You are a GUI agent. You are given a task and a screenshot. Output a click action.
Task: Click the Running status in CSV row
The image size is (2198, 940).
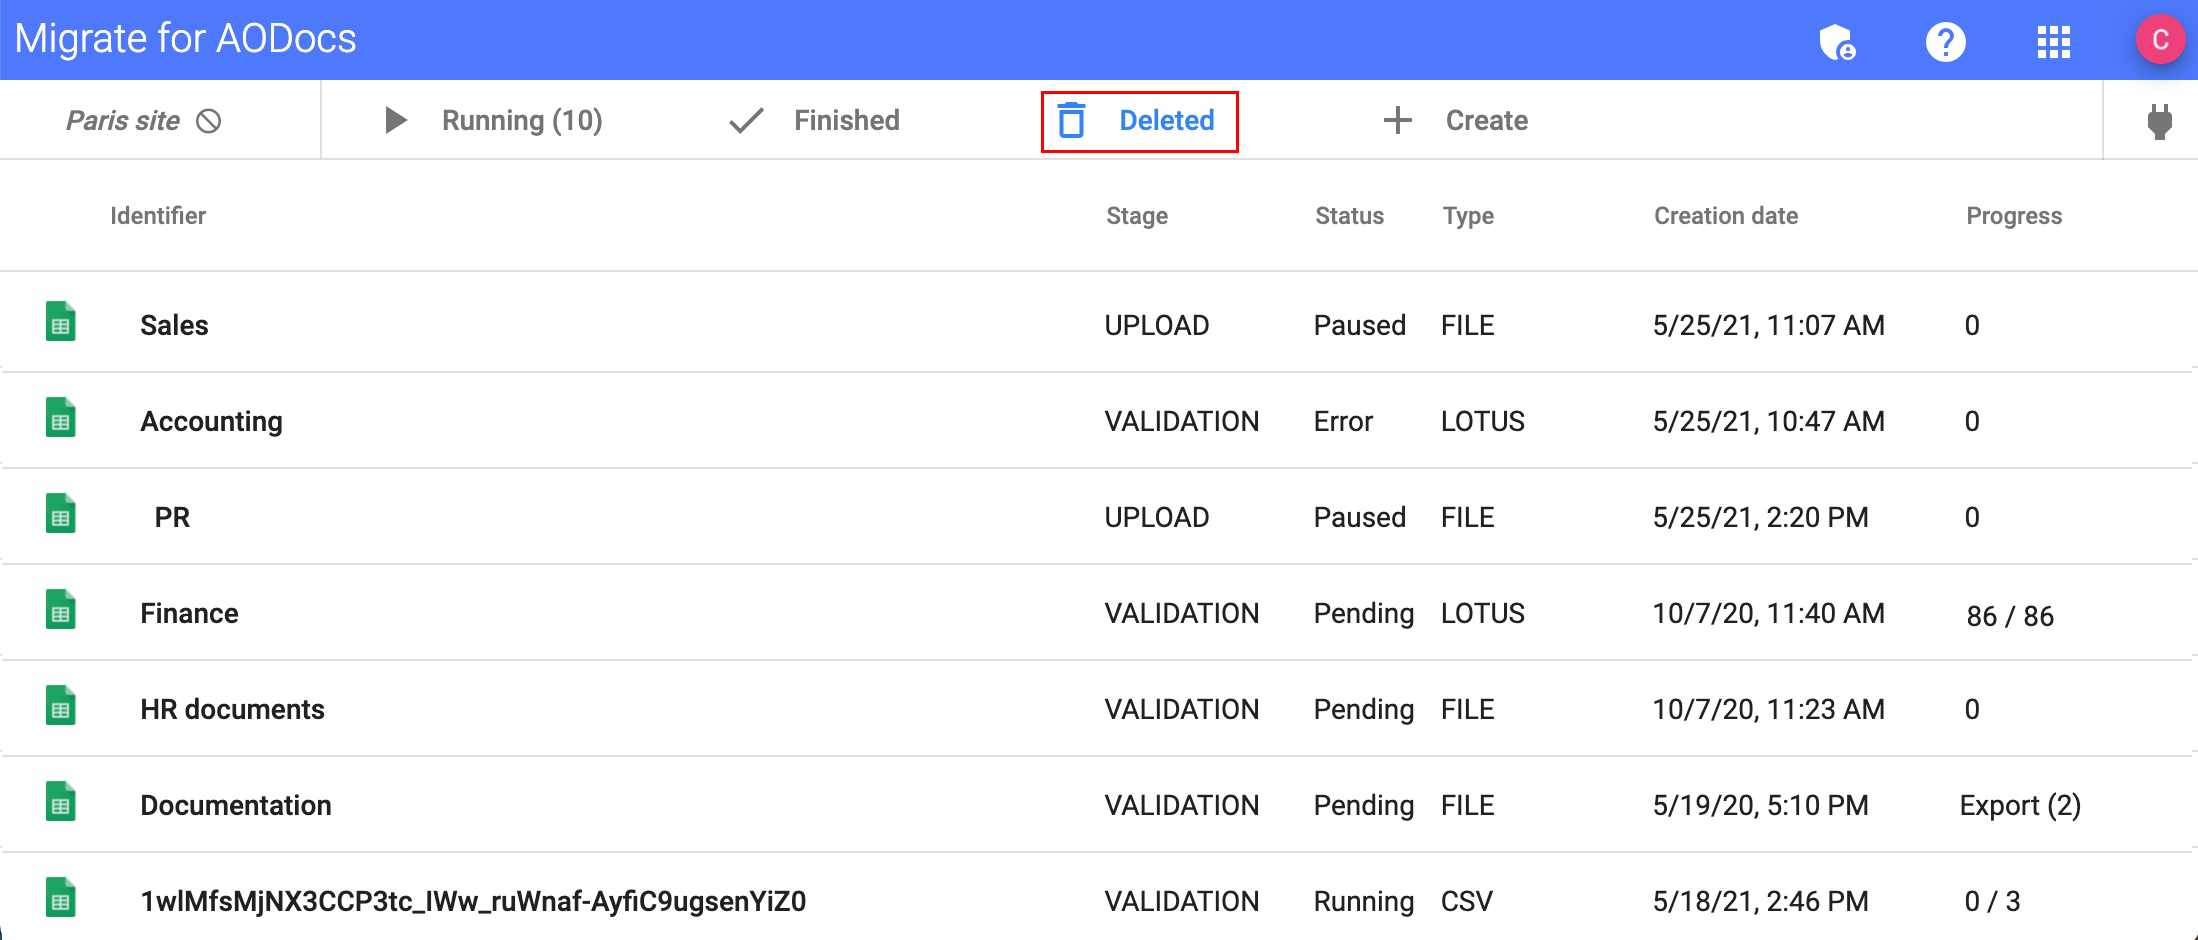coord(1363,902)
